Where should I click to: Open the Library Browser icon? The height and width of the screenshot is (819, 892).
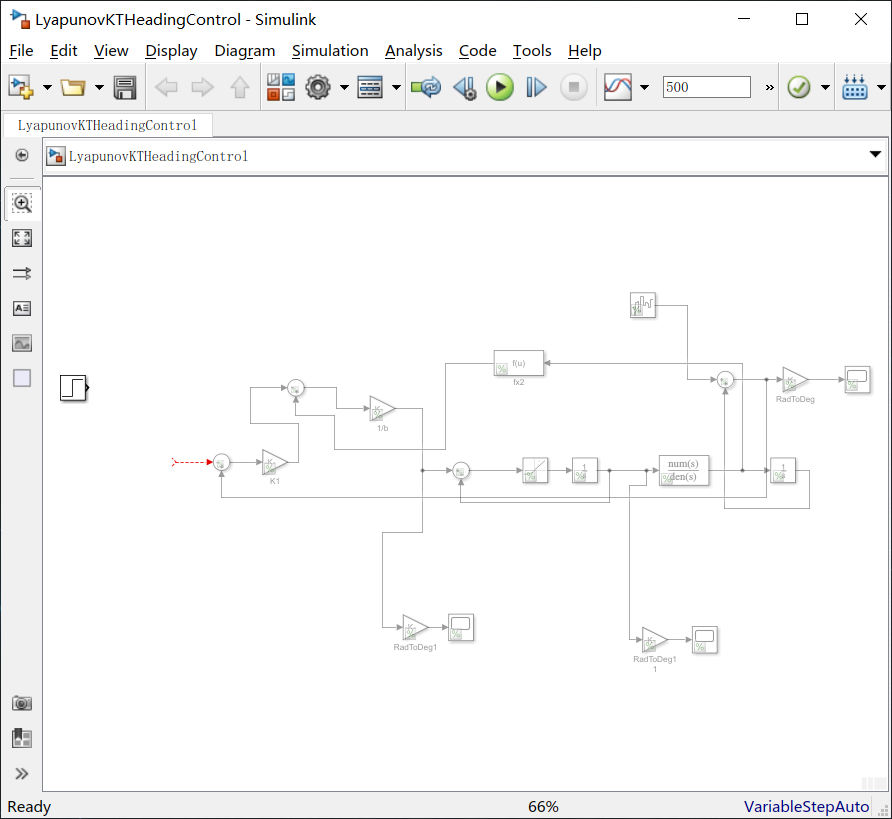click(x=281, y=88)
